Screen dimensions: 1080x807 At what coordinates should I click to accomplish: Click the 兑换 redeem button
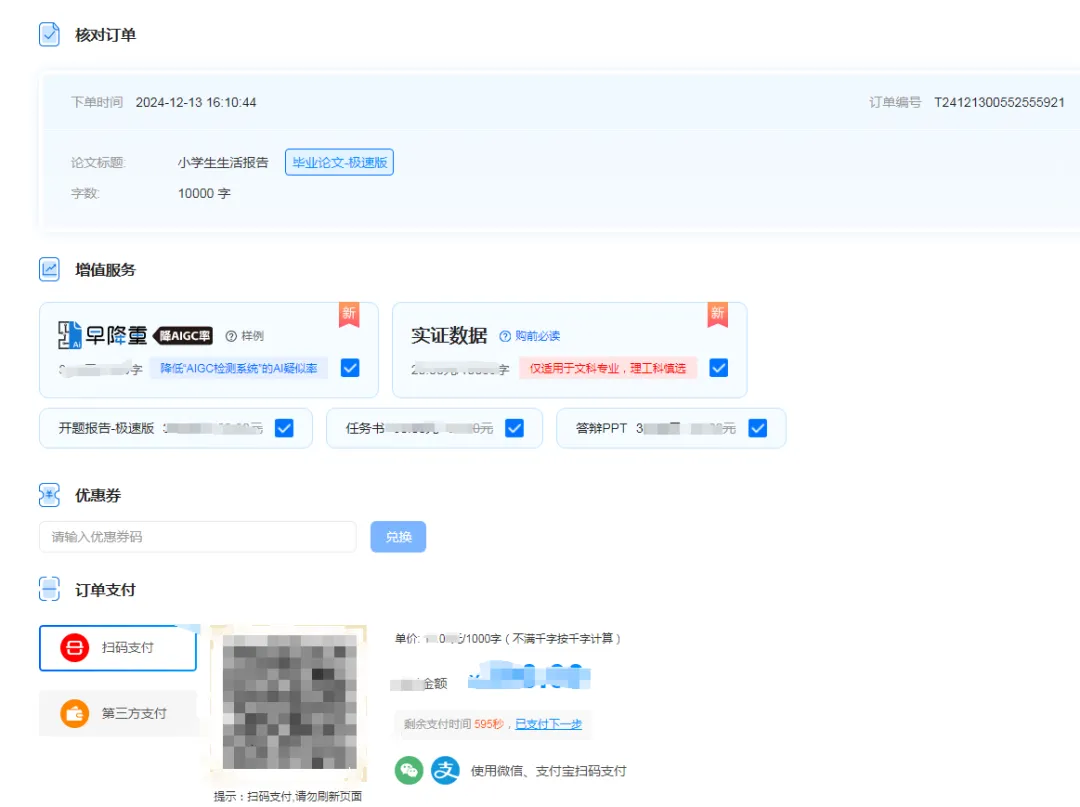(x=398, y=536)
